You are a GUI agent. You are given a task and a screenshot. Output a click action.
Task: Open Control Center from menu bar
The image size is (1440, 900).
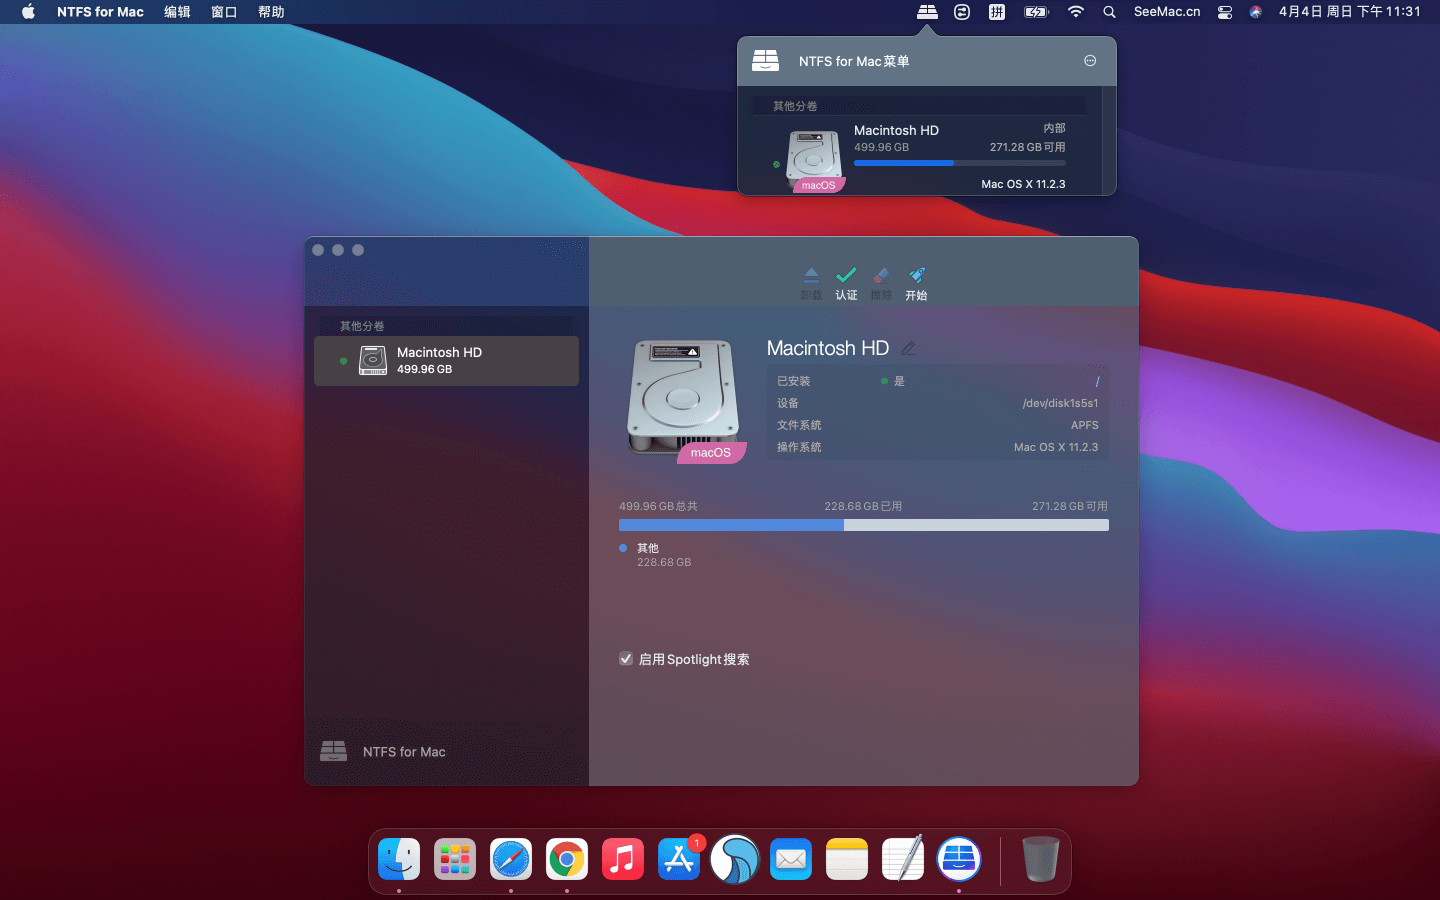pos(1225,12)
